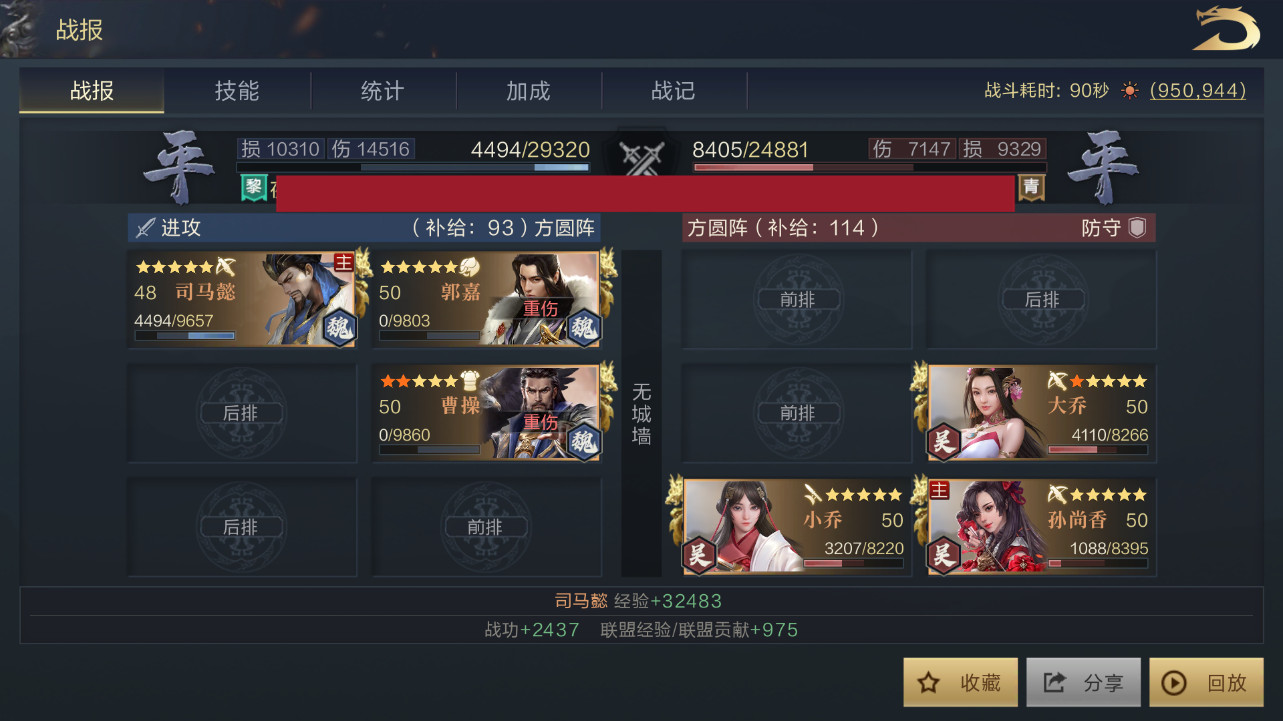This screenshot has height=721, width=1283.
Task: Click the golden dragon back icon
Action: coord(1226,29)
